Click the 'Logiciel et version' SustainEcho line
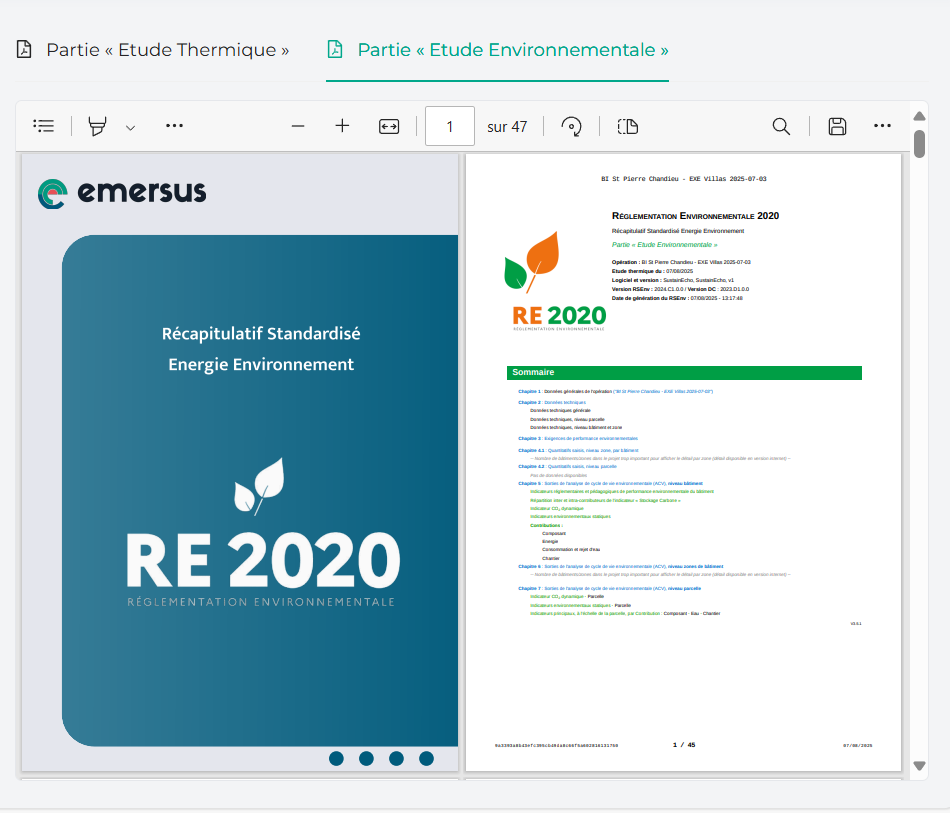950x813 pixels. [673, 280]
